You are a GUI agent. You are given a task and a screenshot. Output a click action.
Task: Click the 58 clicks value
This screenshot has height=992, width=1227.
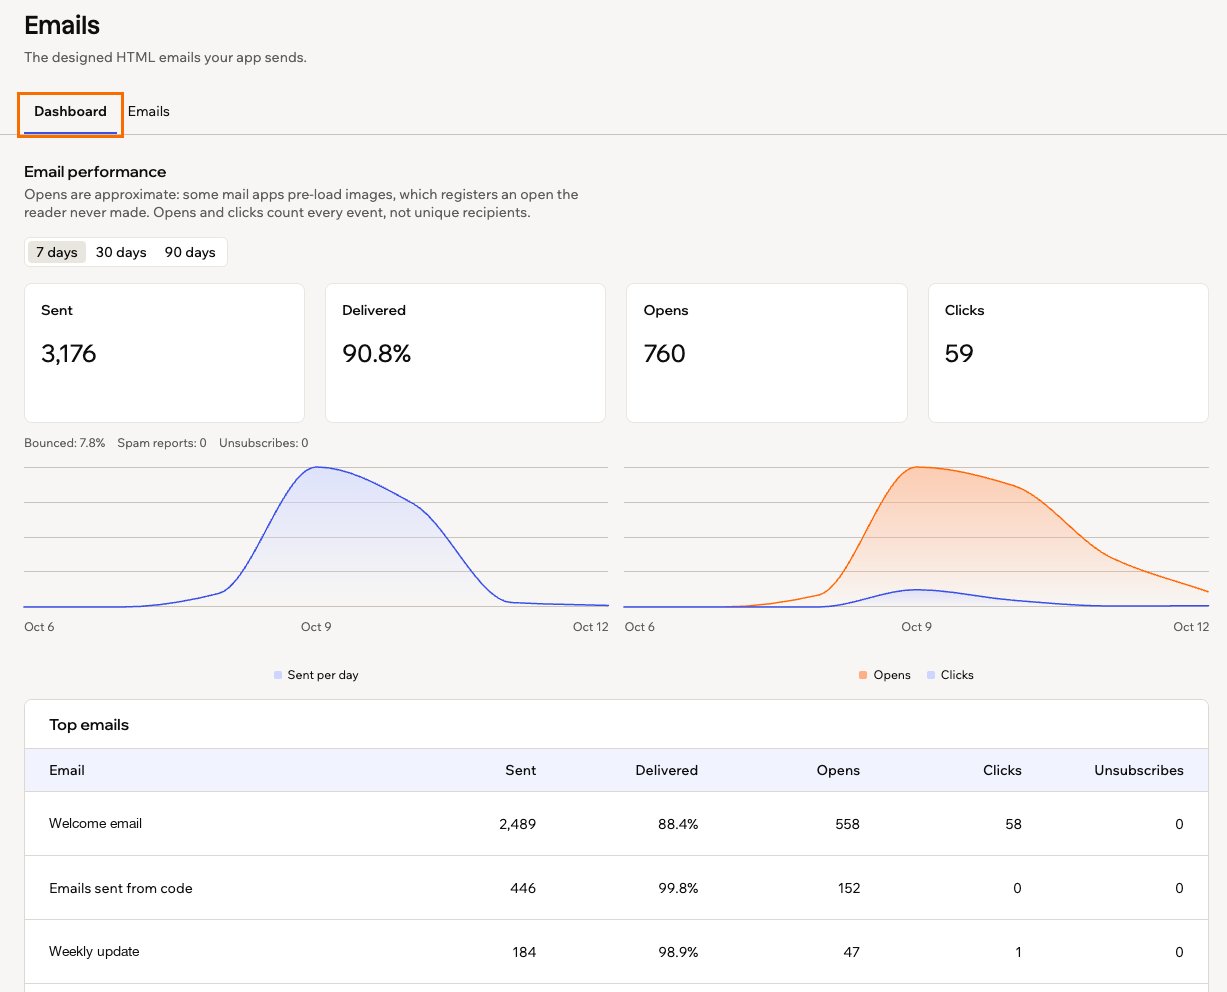click(1013, 824)
